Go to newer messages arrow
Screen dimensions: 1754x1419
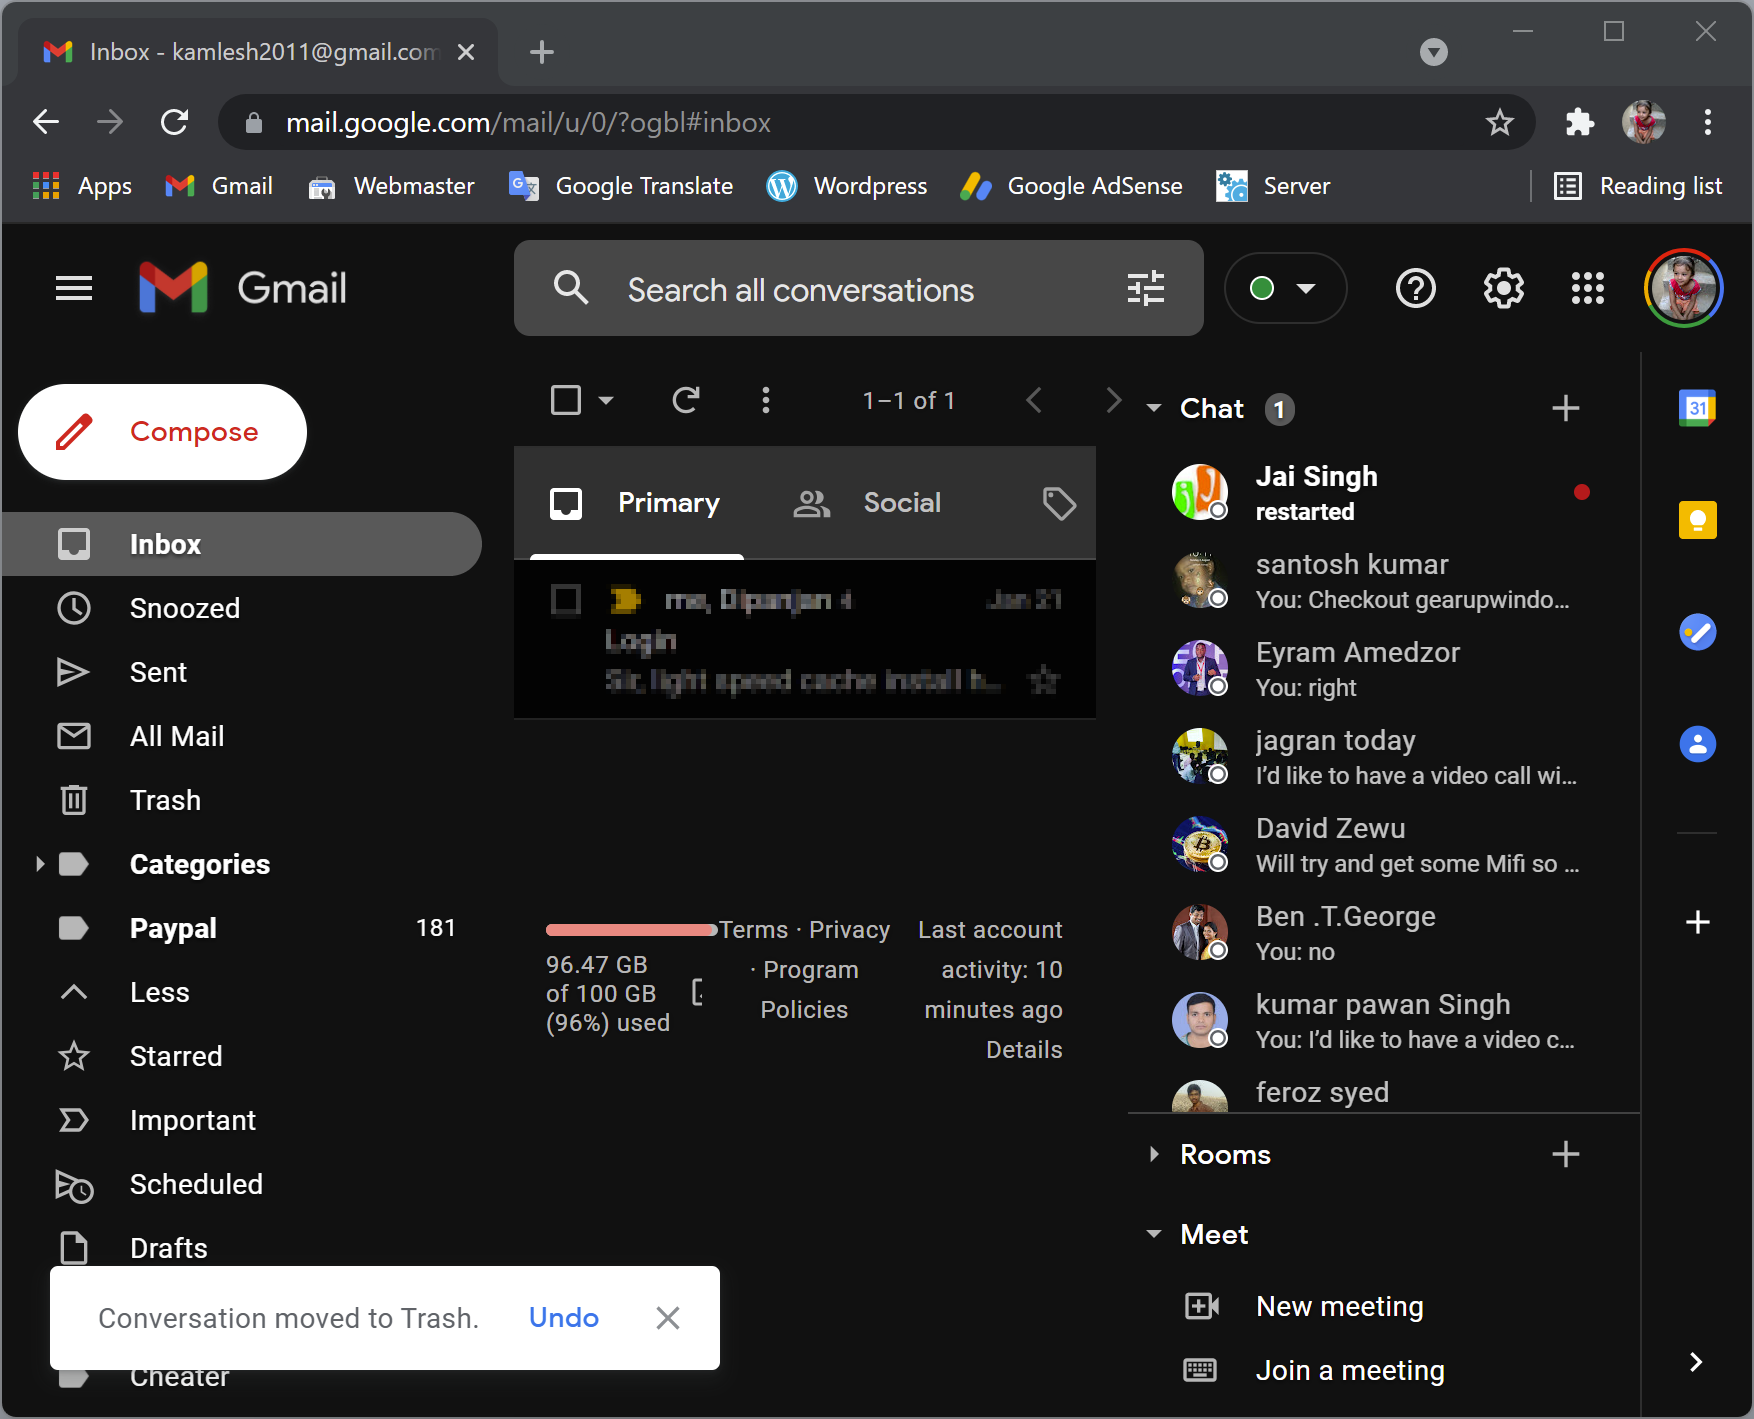[1034, 401]
